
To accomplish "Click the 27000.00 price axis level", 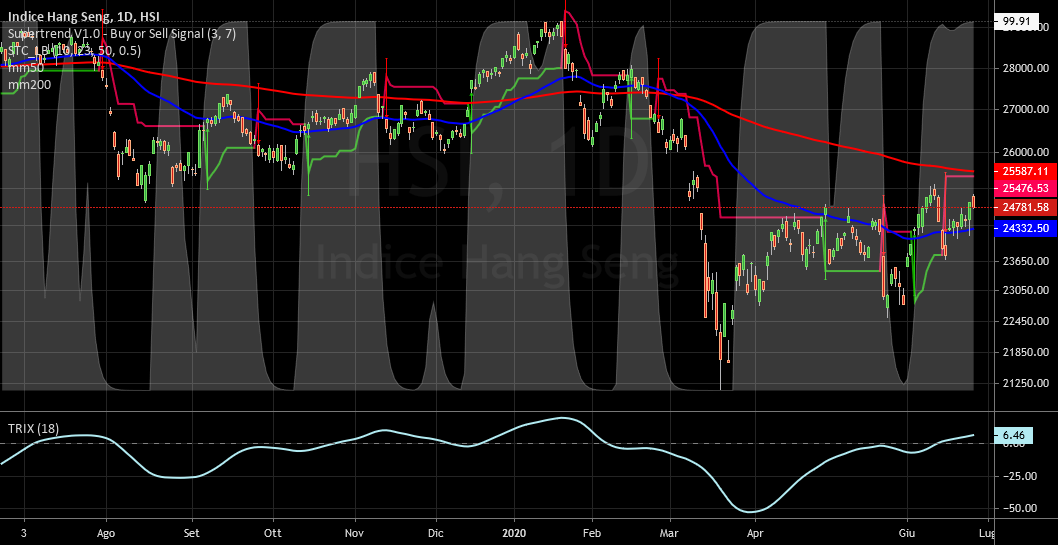I will point(1026,109).
